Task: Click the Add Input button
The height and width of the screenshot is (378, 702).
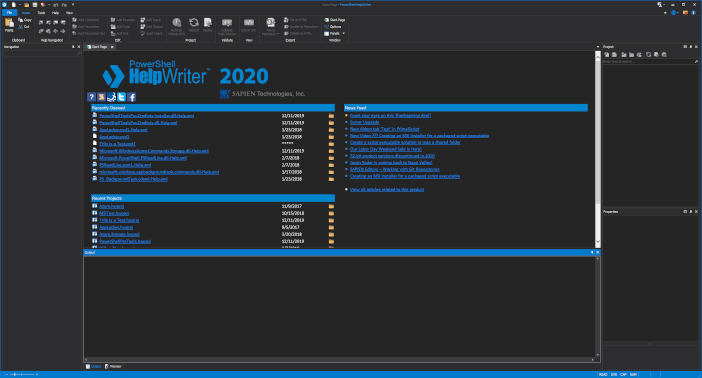Action: (150, 20)
